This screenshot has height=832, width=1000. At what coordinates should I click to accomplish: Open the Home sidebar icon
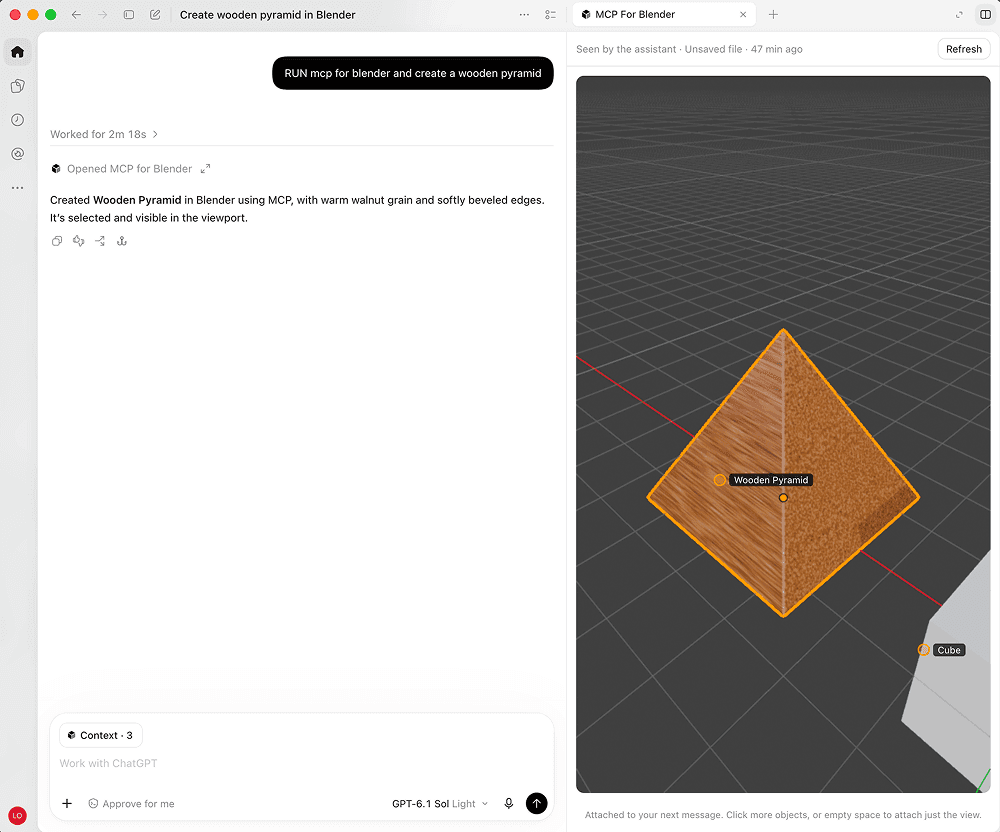[17, 52]
